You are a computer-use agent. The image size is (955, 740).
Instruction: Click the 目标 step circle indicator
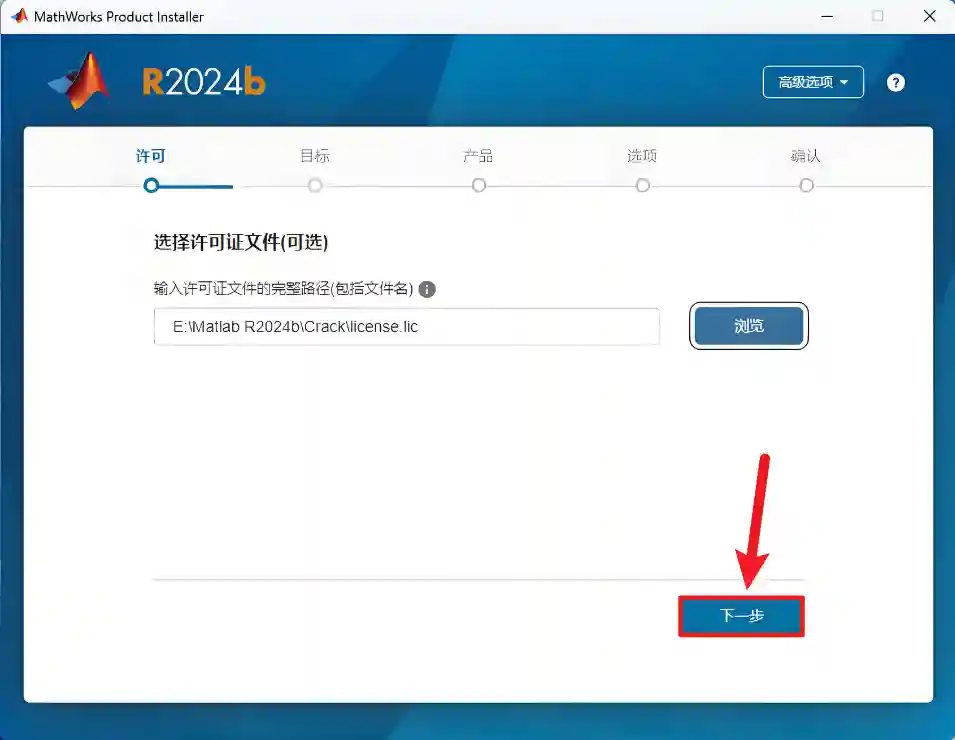click(x=315, y=185)
